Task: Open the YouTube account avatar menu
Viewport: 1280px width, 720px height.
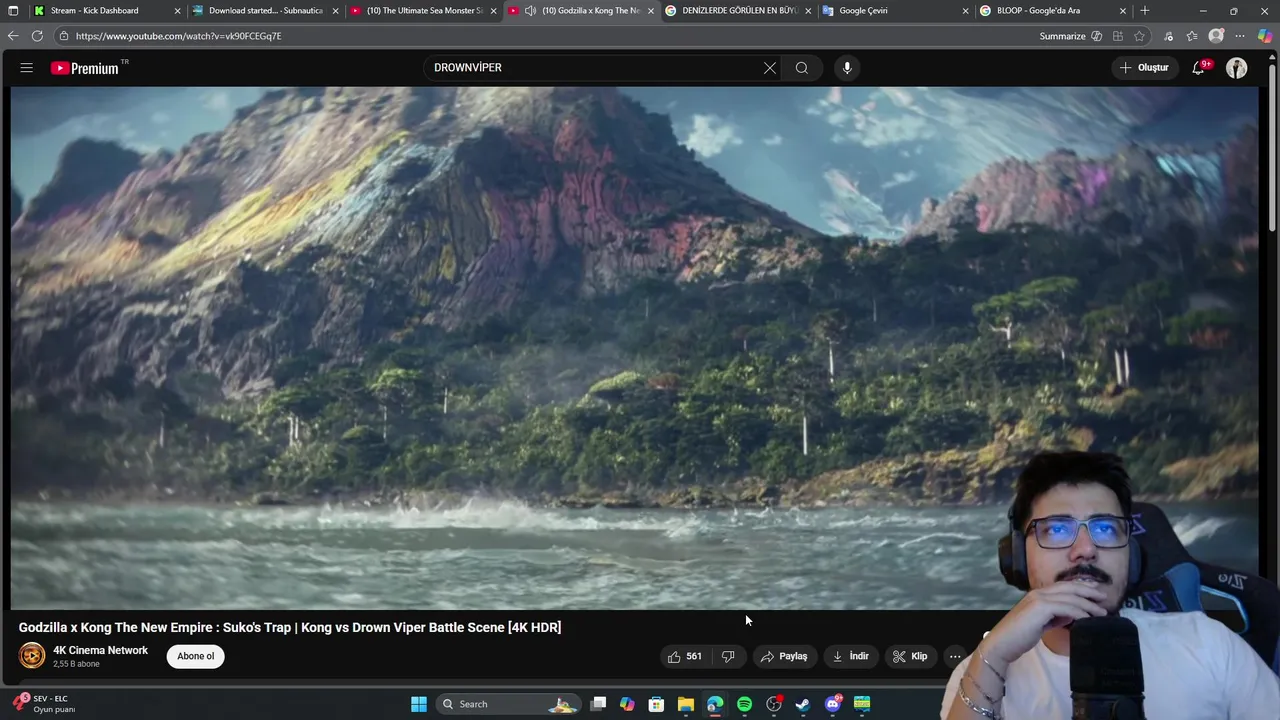Action: click(1237, 68)
